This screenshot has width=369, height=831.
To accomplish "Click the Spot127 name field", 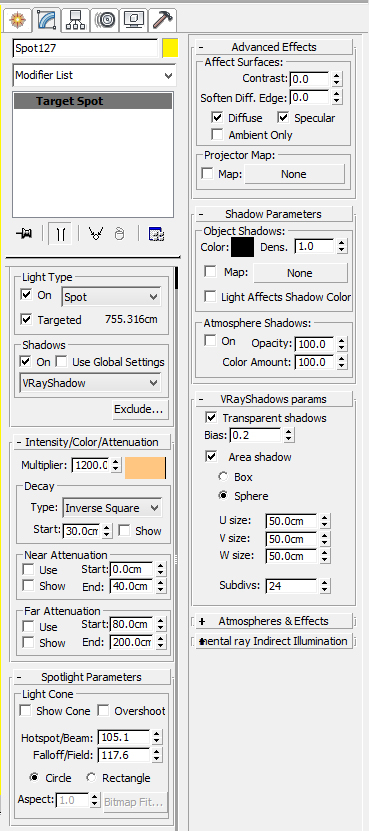I will click(x=85, y=48).
